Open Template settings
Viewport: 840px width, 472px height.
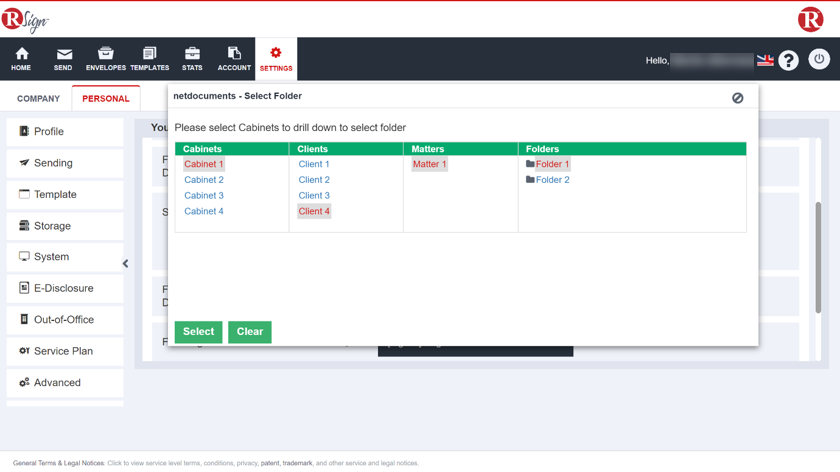[x=65, y=194]
